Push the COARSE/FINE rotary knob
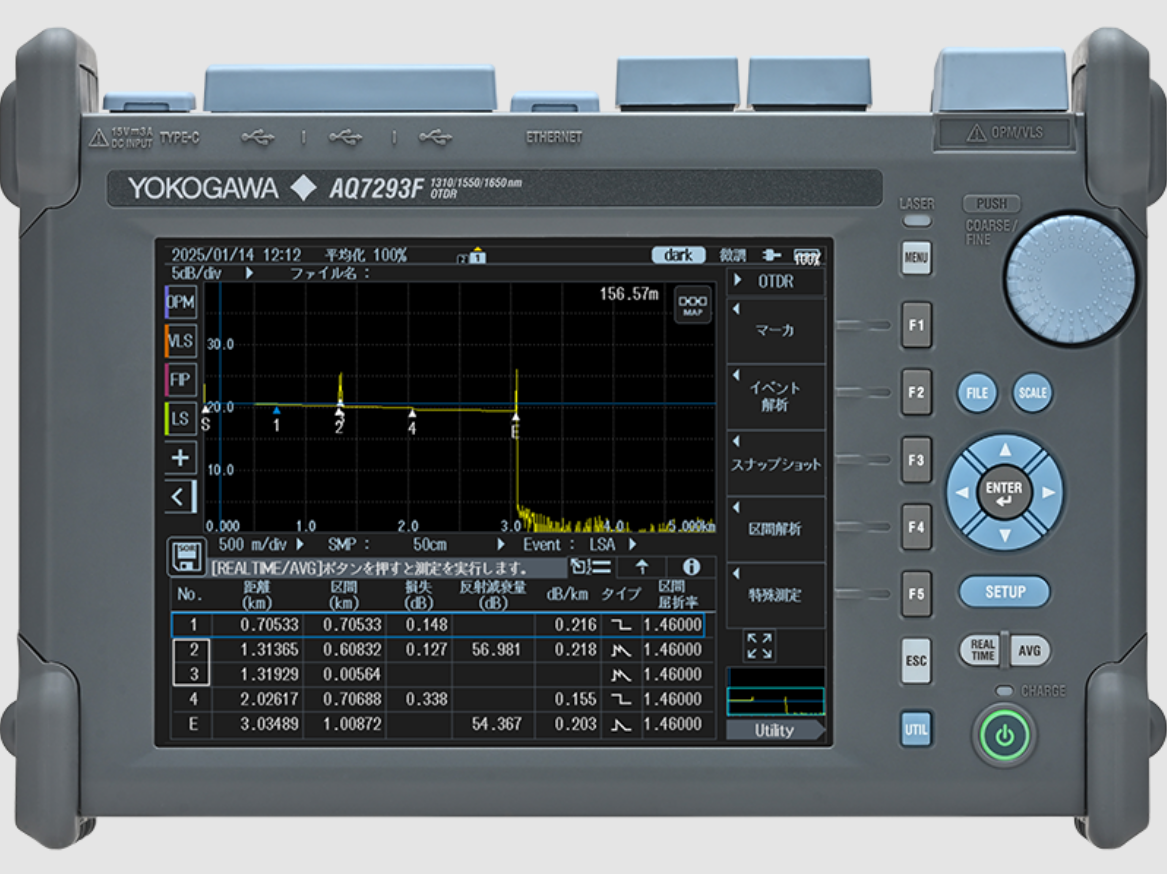 [x=1070, y=279]
